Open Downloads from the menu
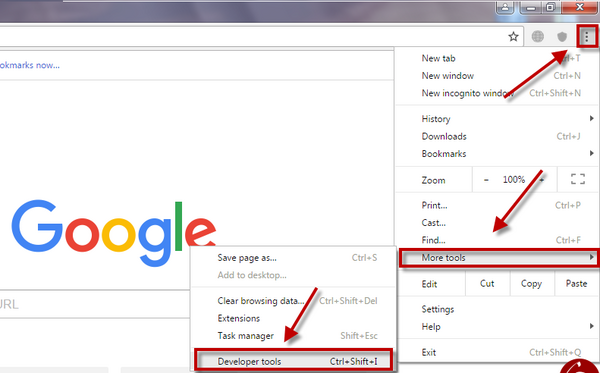 pos(498,136)
